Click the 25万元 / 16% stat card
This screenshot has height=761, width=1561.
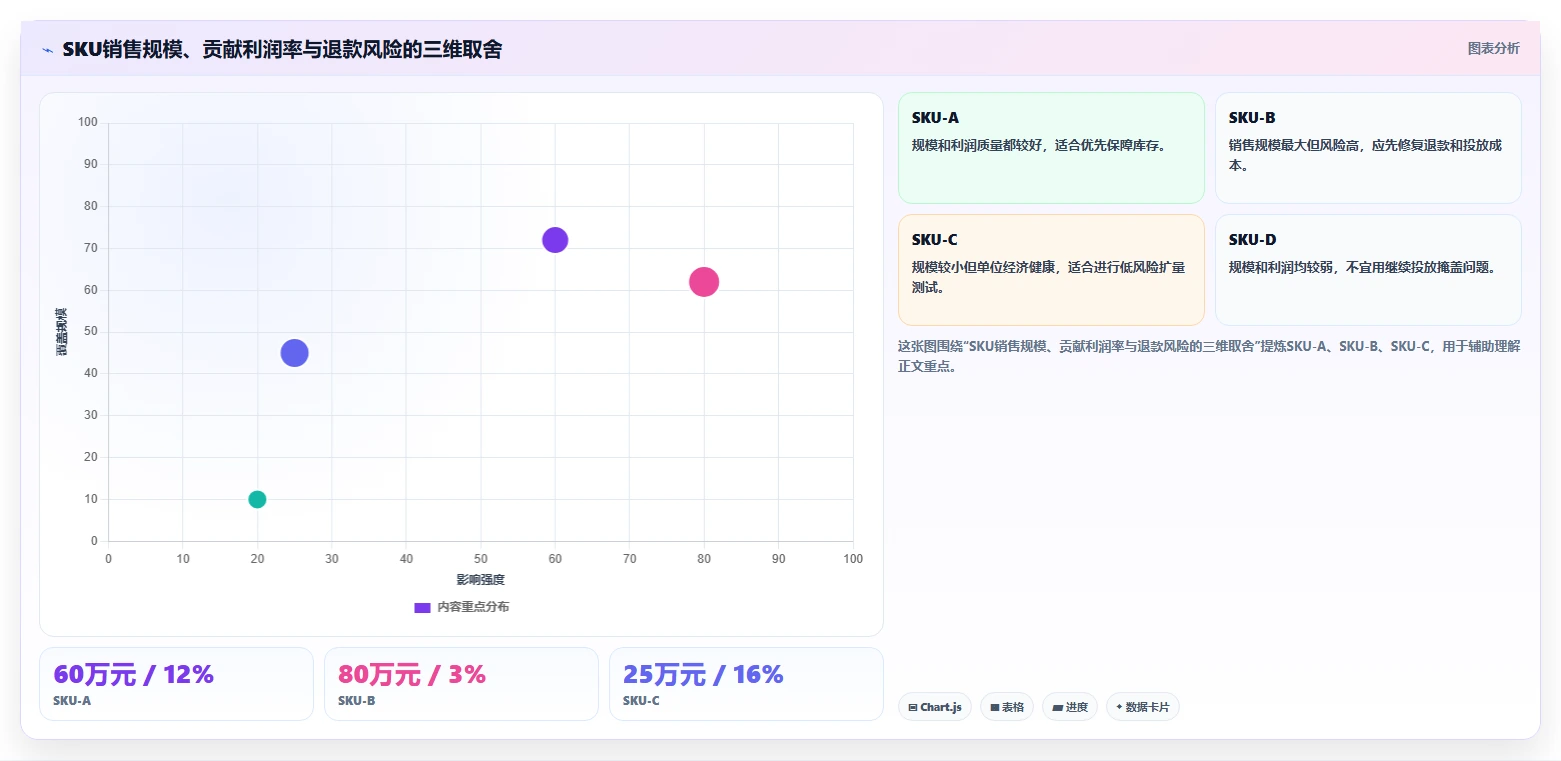click(746, 684)
